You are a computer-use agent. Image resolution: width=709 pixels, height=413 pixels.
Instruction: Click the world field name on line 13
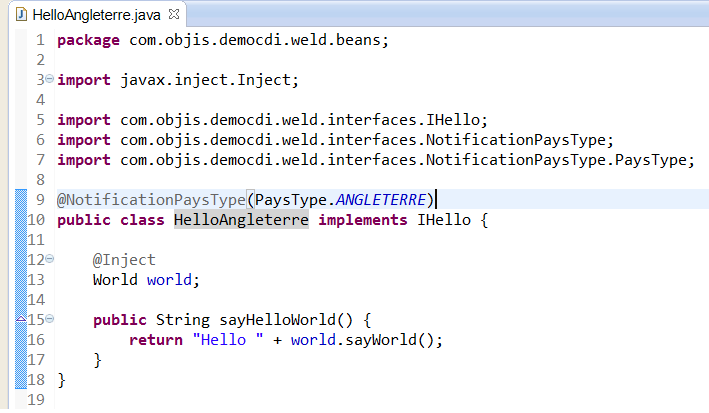[170, 280]
